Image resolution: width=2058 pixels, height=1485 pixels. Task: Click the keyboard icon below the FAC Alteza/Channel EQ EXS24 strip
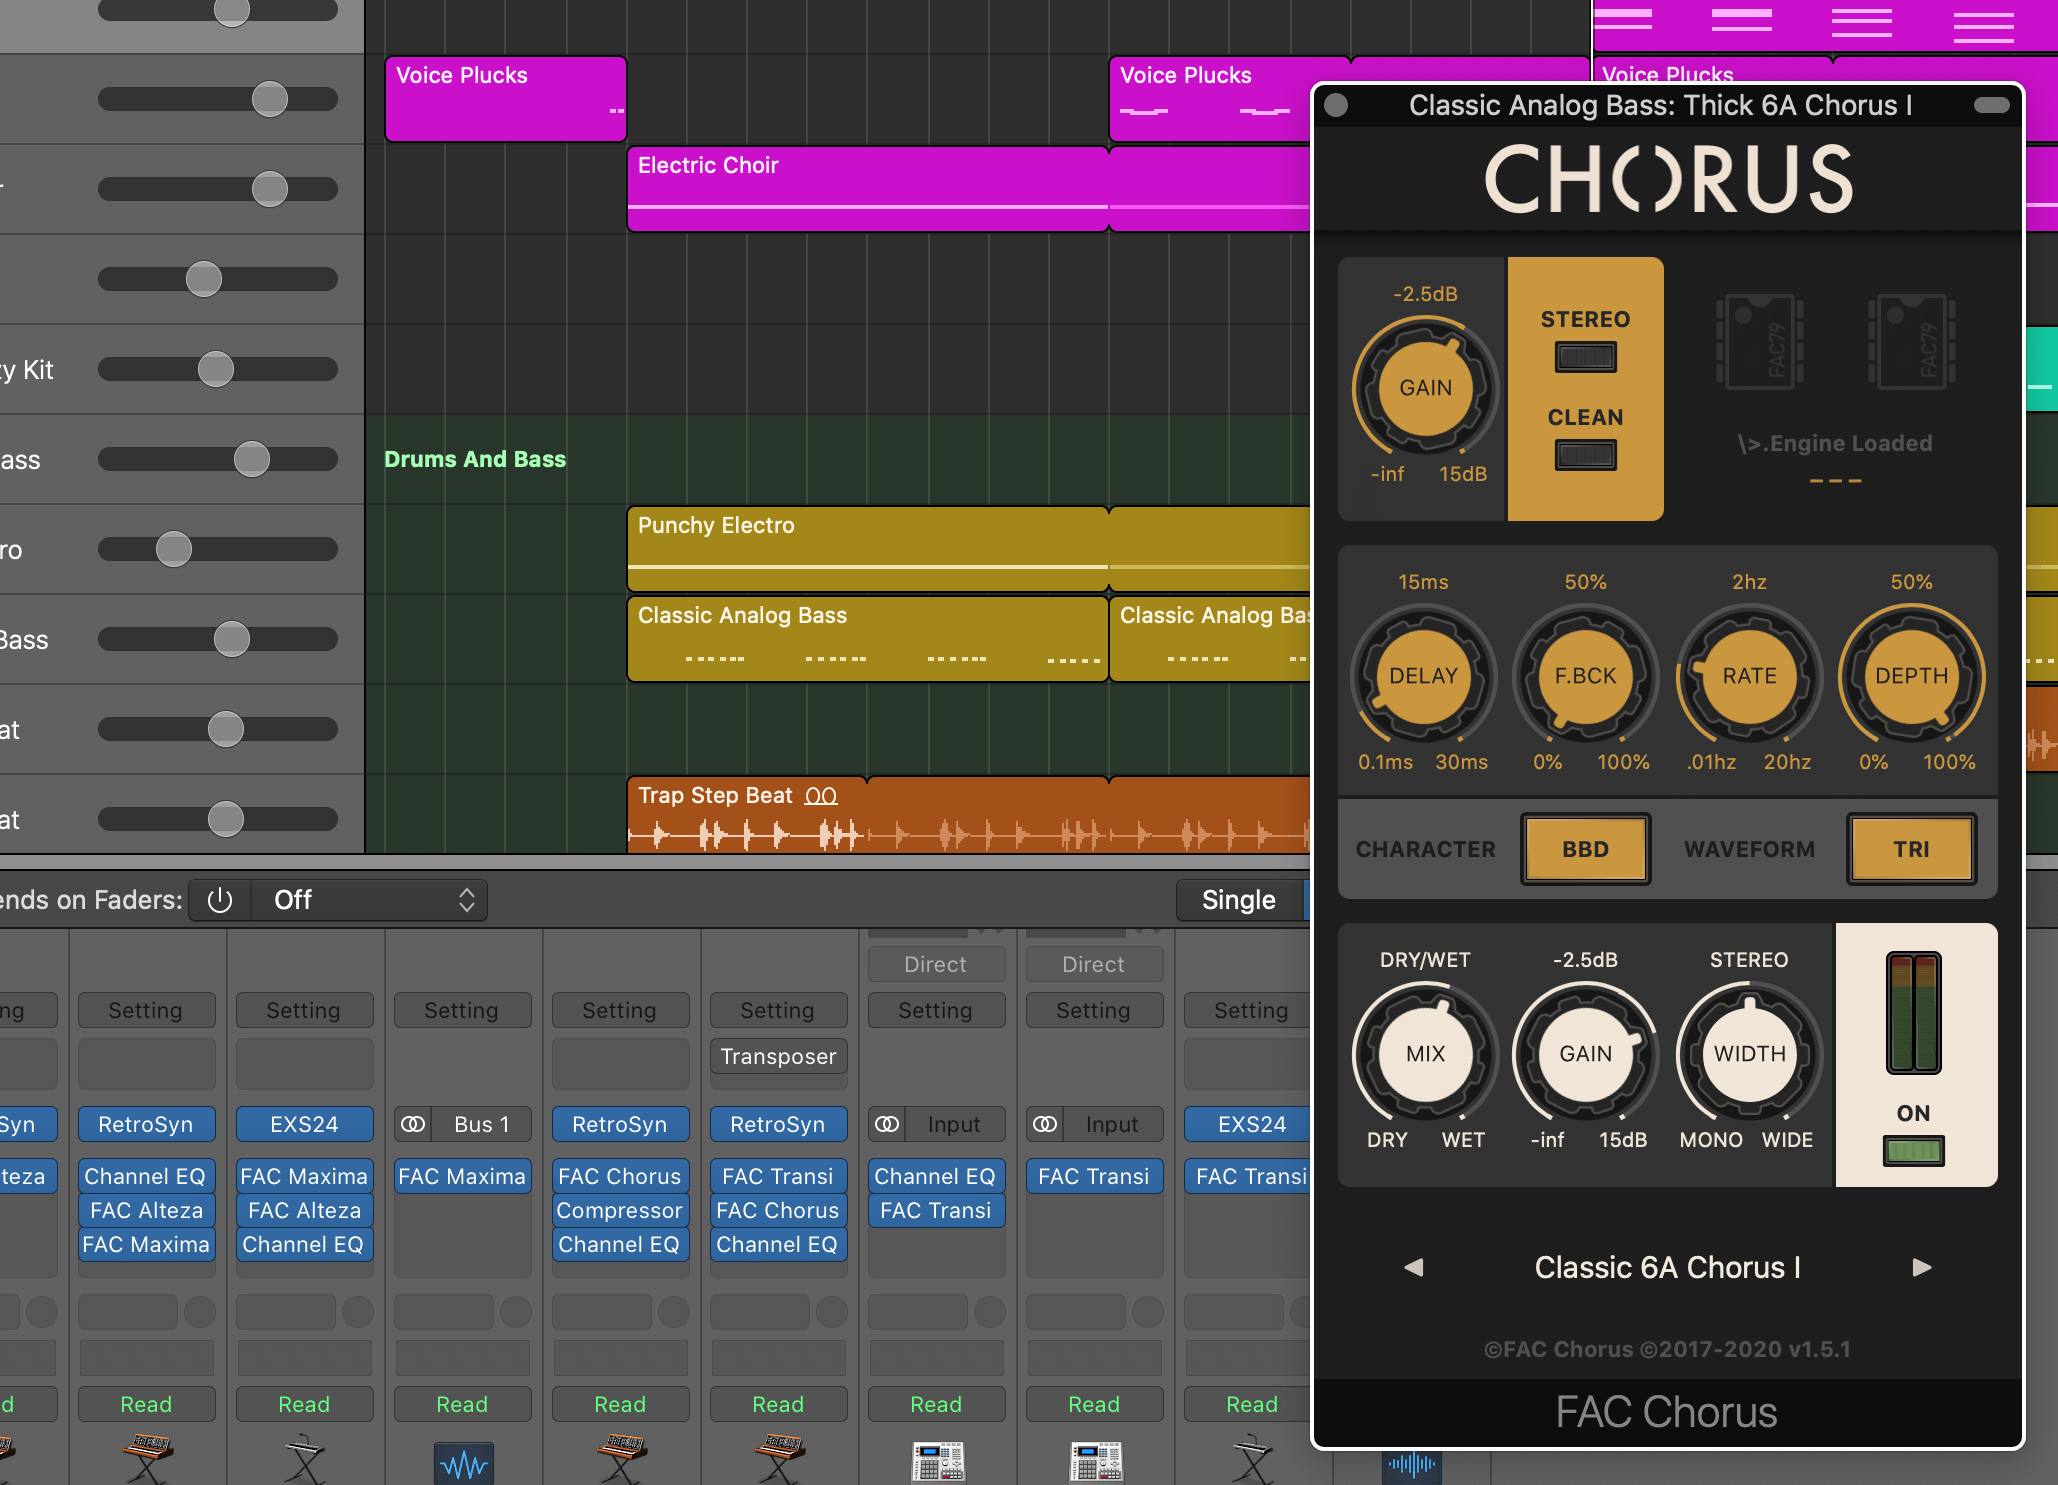[304, 1460]
